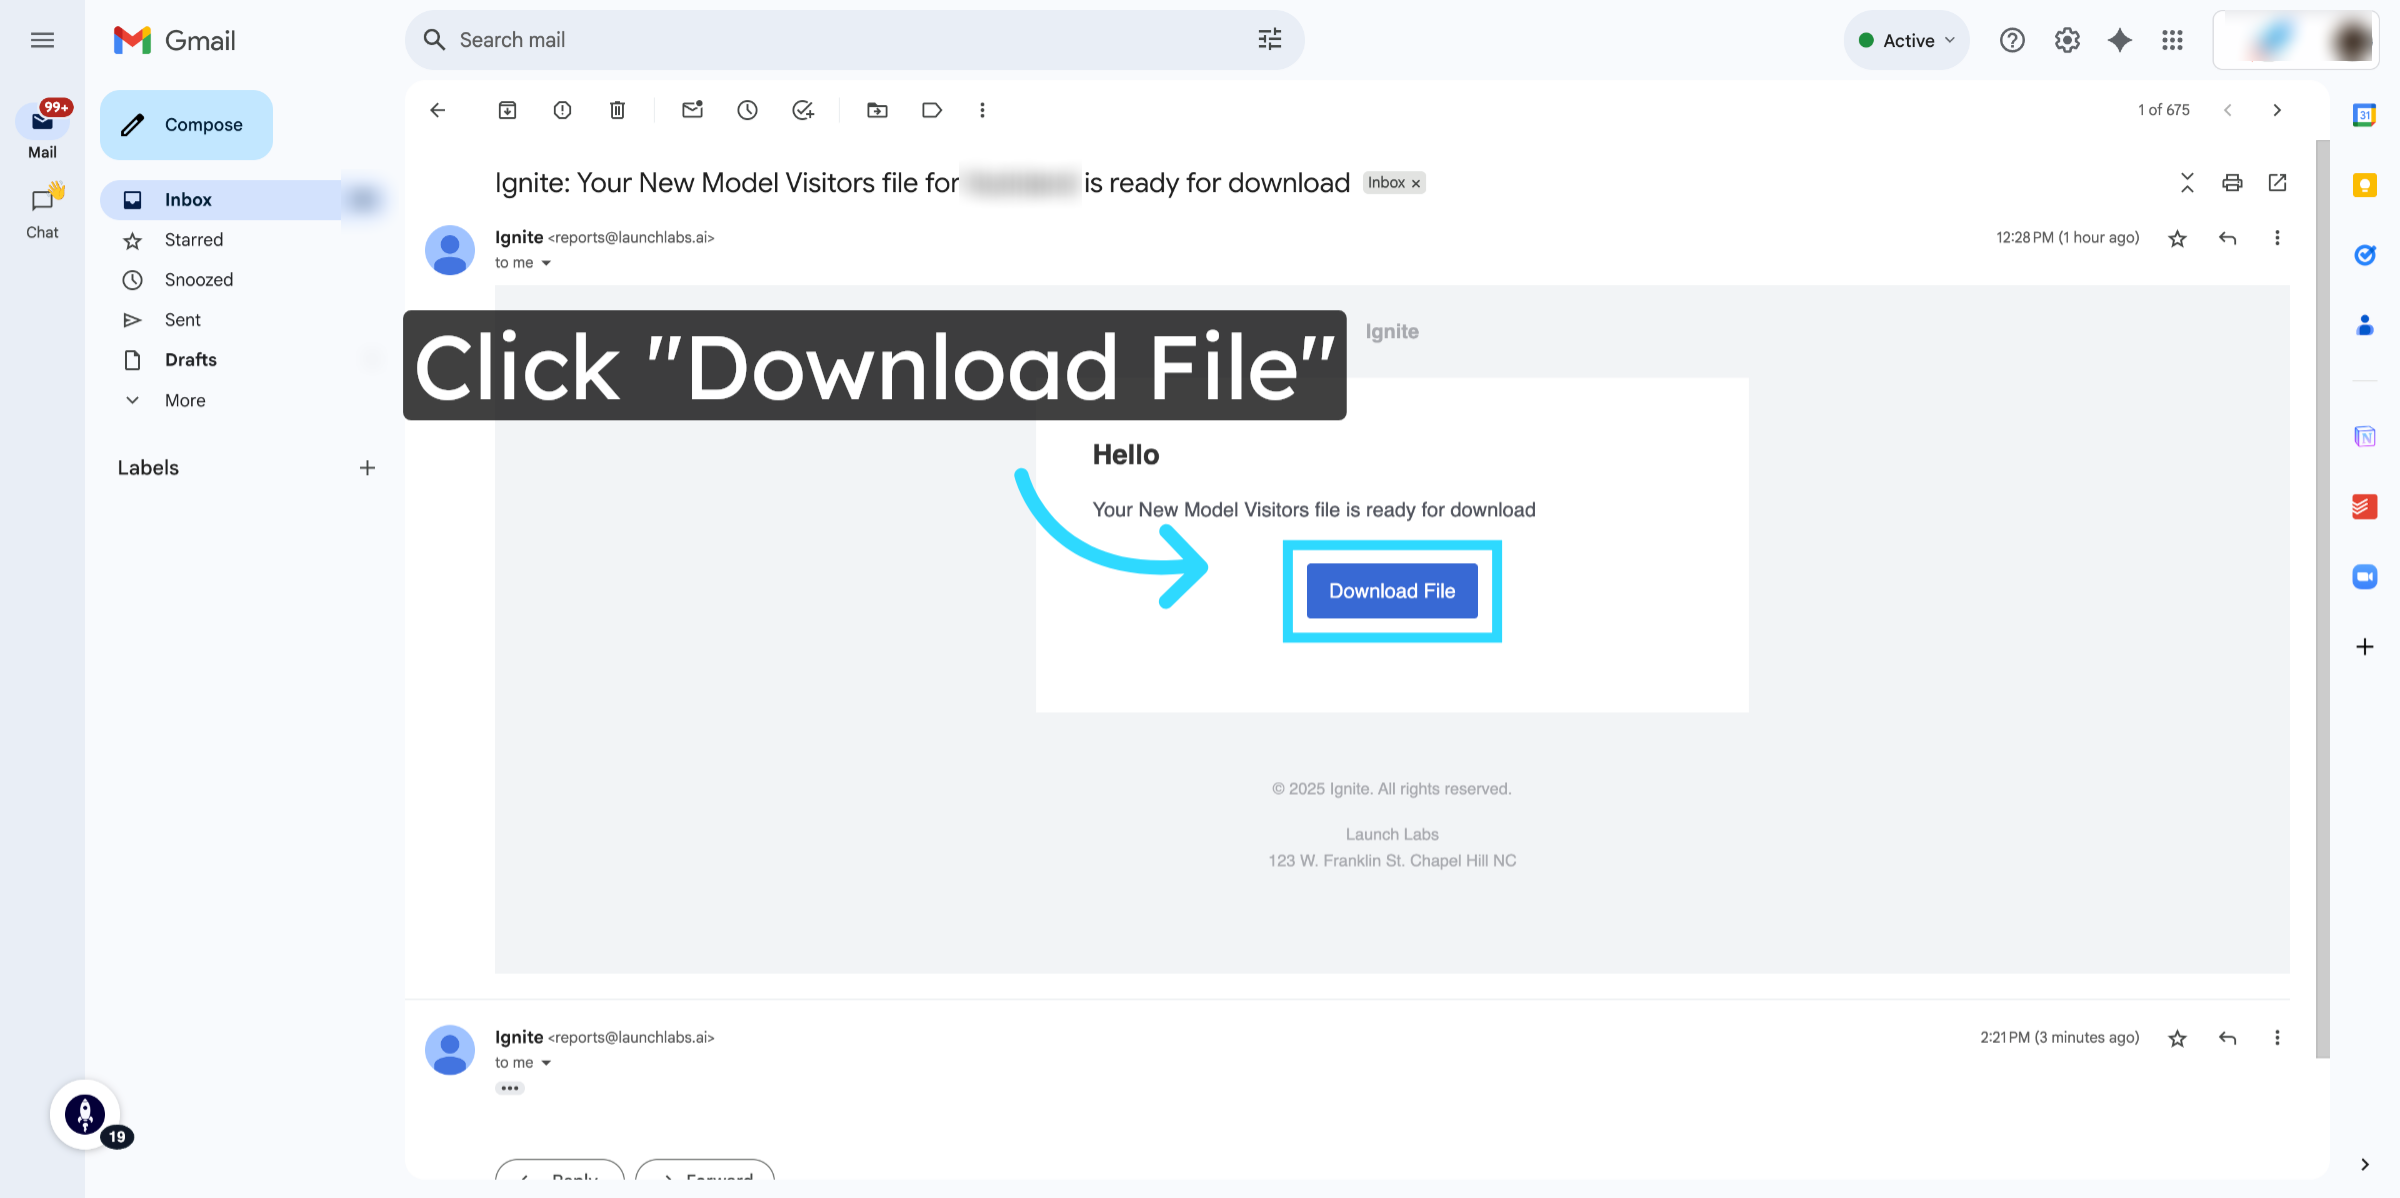The height and width of the screenshot is (1198, 2400).
Task: Expand recipient details next to 'to me'
Action: pos(546,263)
